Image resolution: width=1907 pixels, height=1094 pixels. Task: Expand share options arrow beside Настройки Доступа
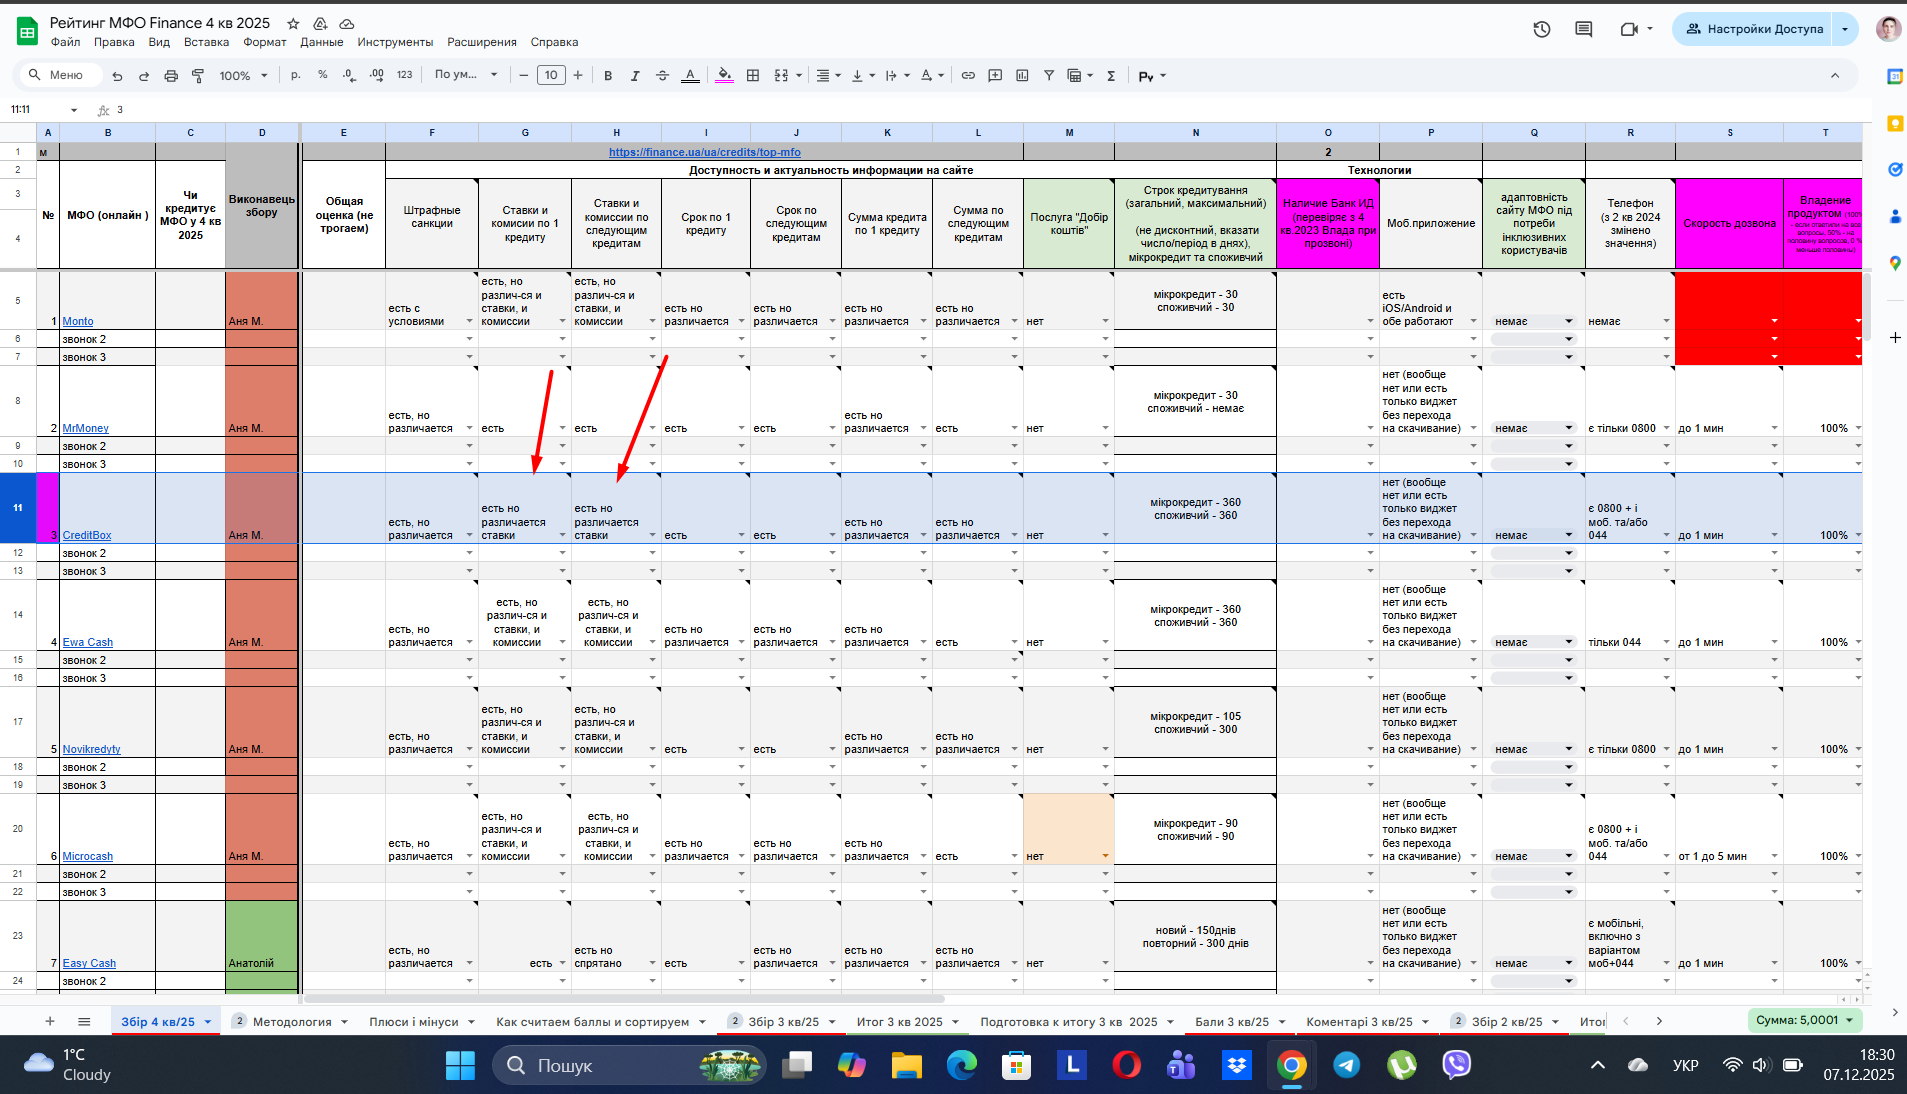[1845, 29]
